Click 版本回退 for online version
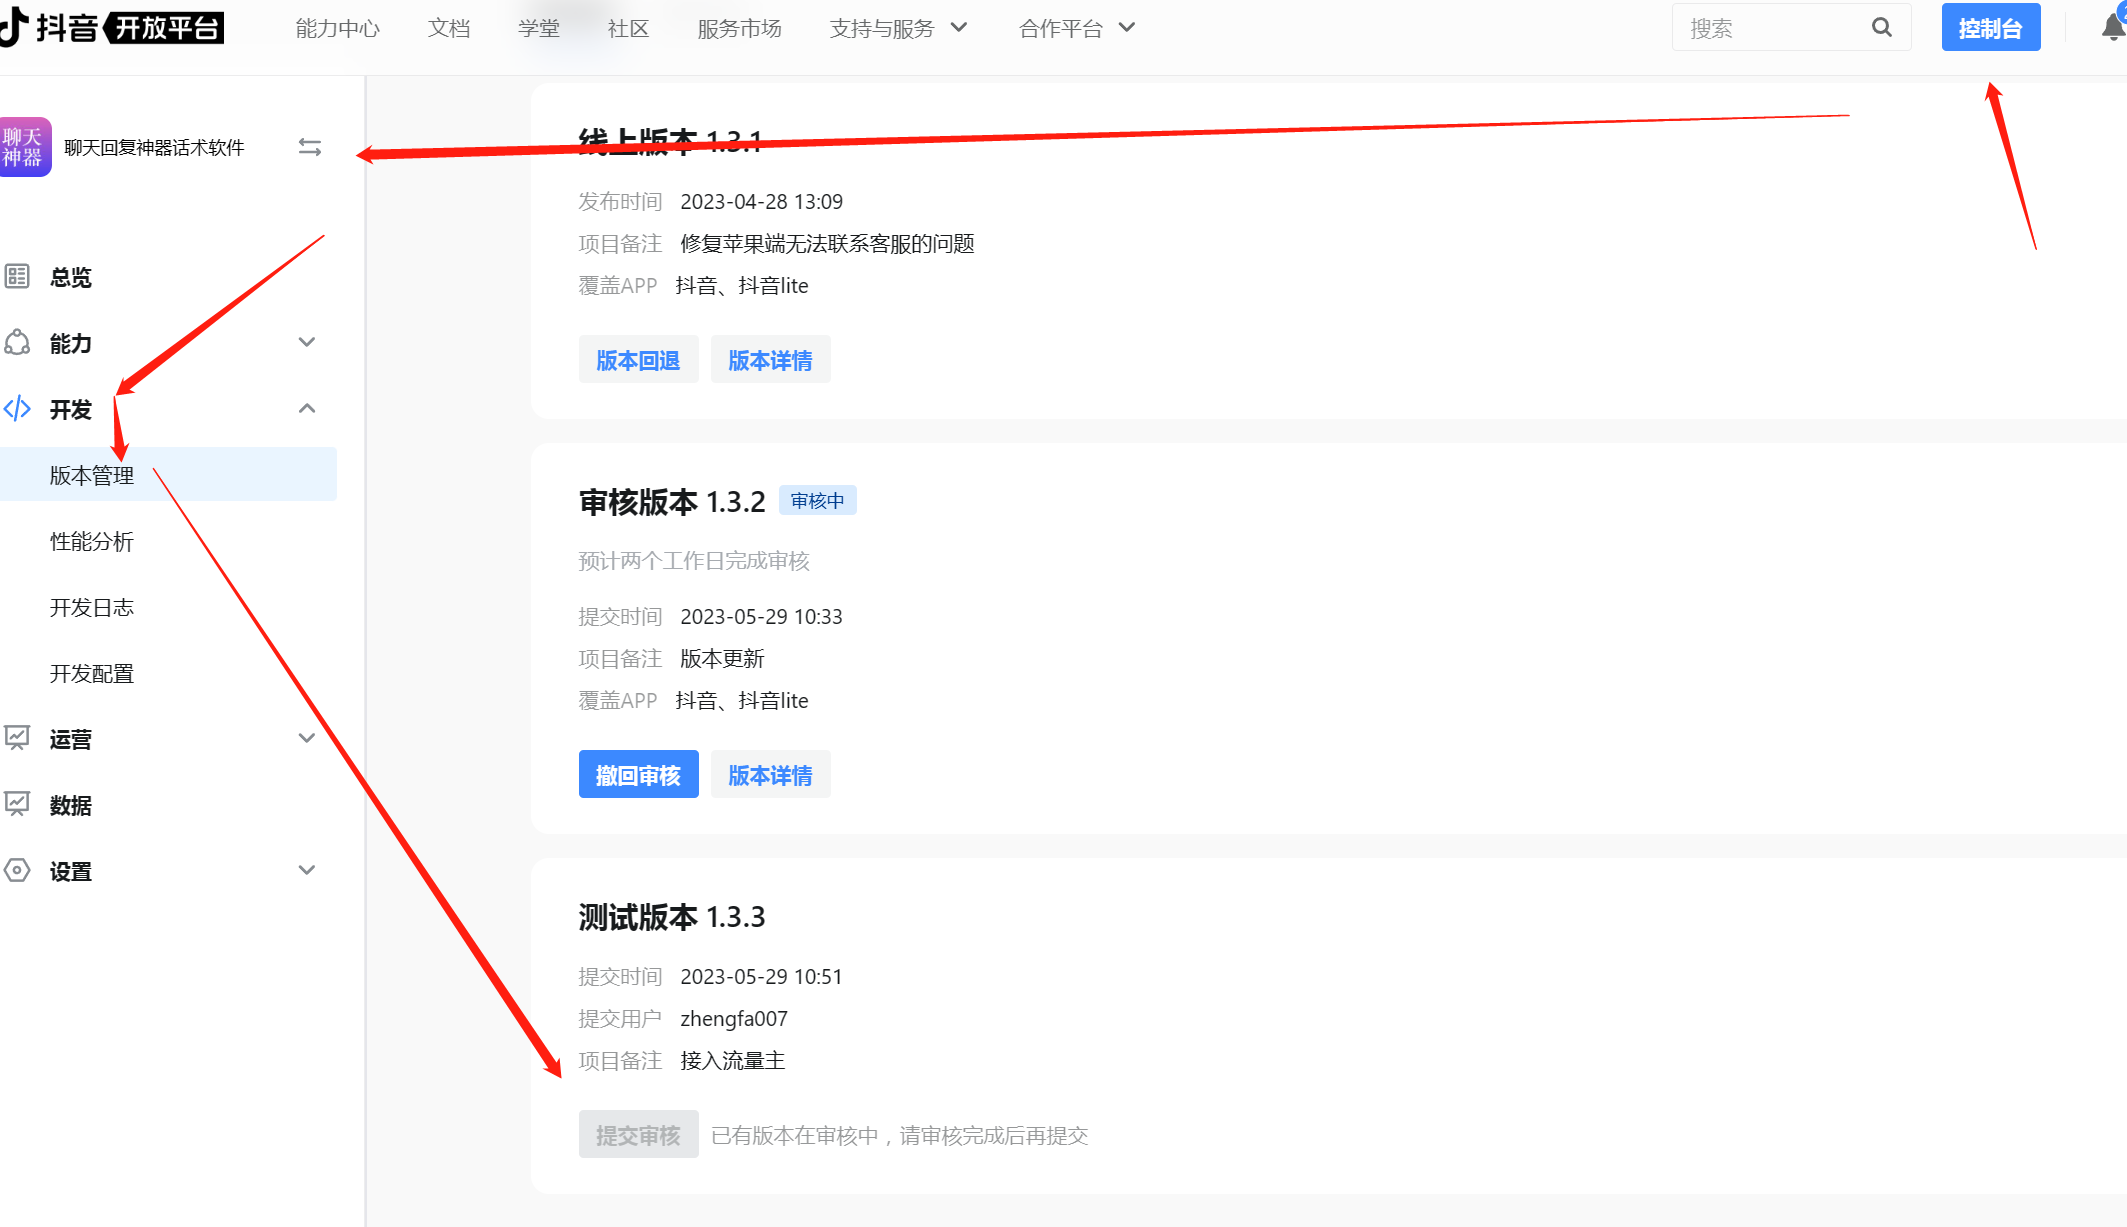The width and height of the screenshot is (2127, 1227). (x=638, y=359)
